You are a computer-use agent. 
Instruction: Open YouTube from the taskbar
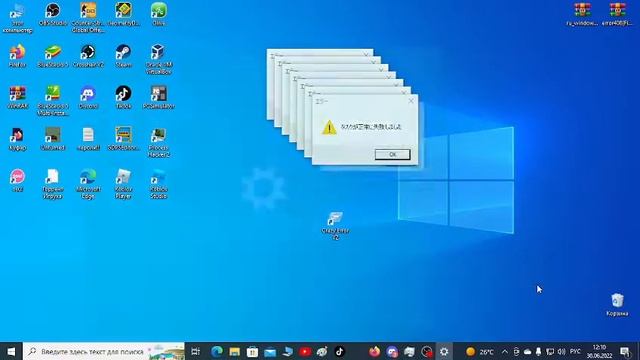(x=305, y=351)
